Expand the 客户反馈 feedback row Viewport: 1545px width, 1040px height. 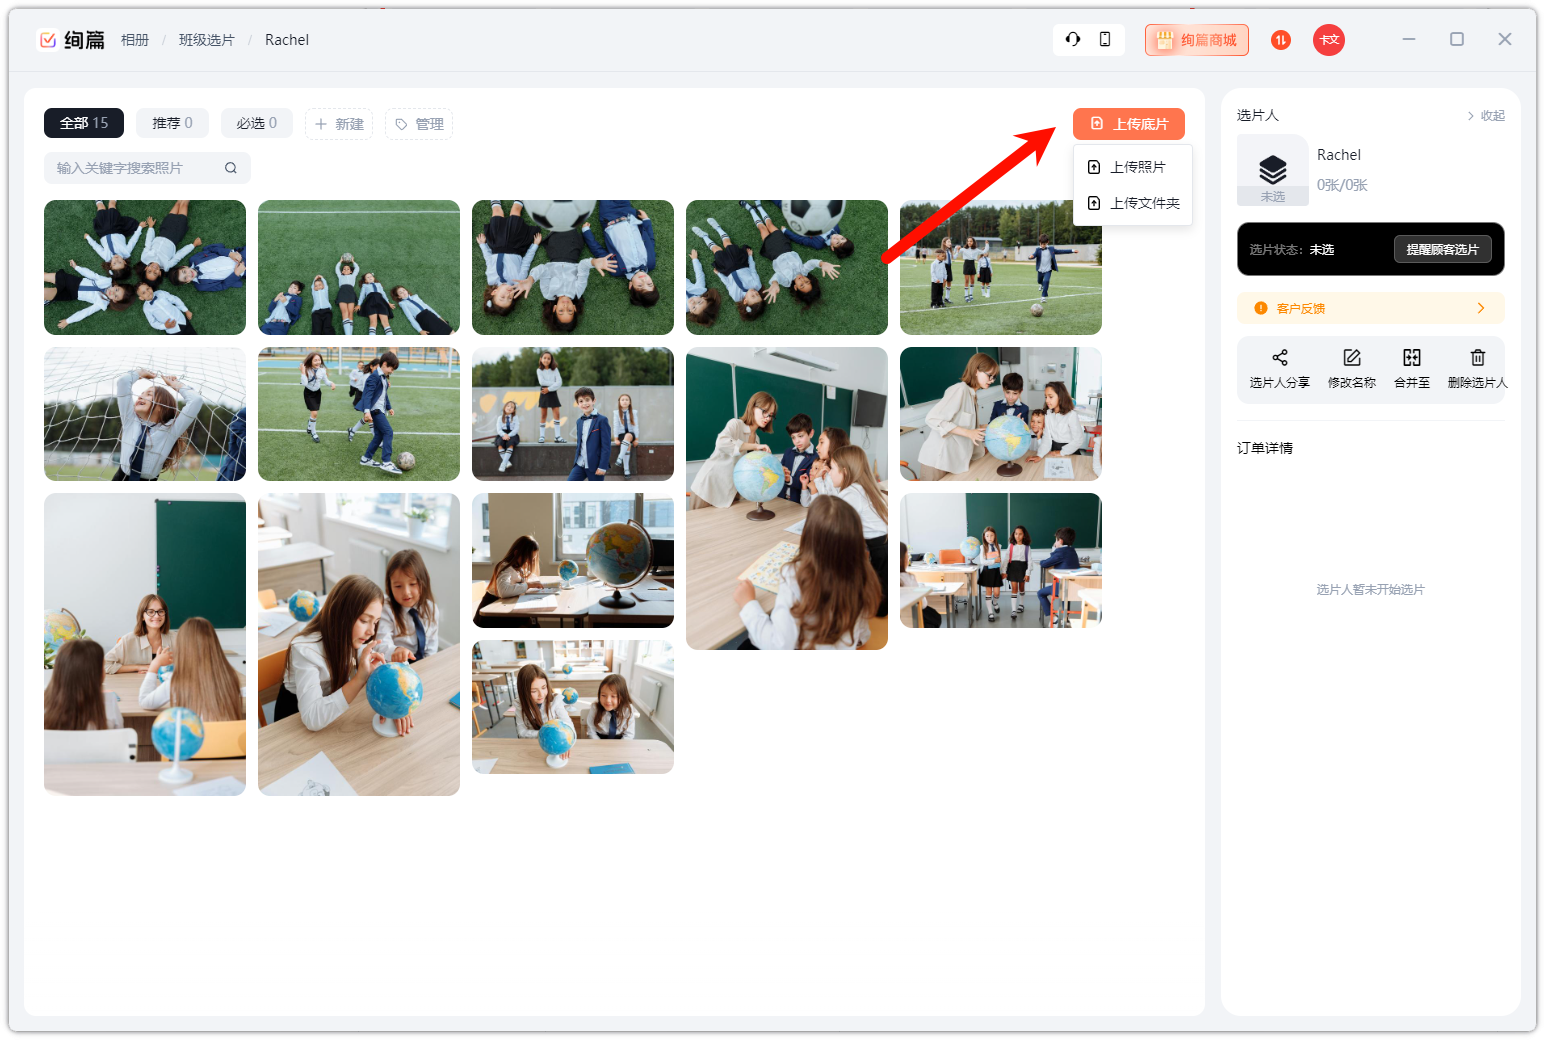click(x=1370, y=308)
